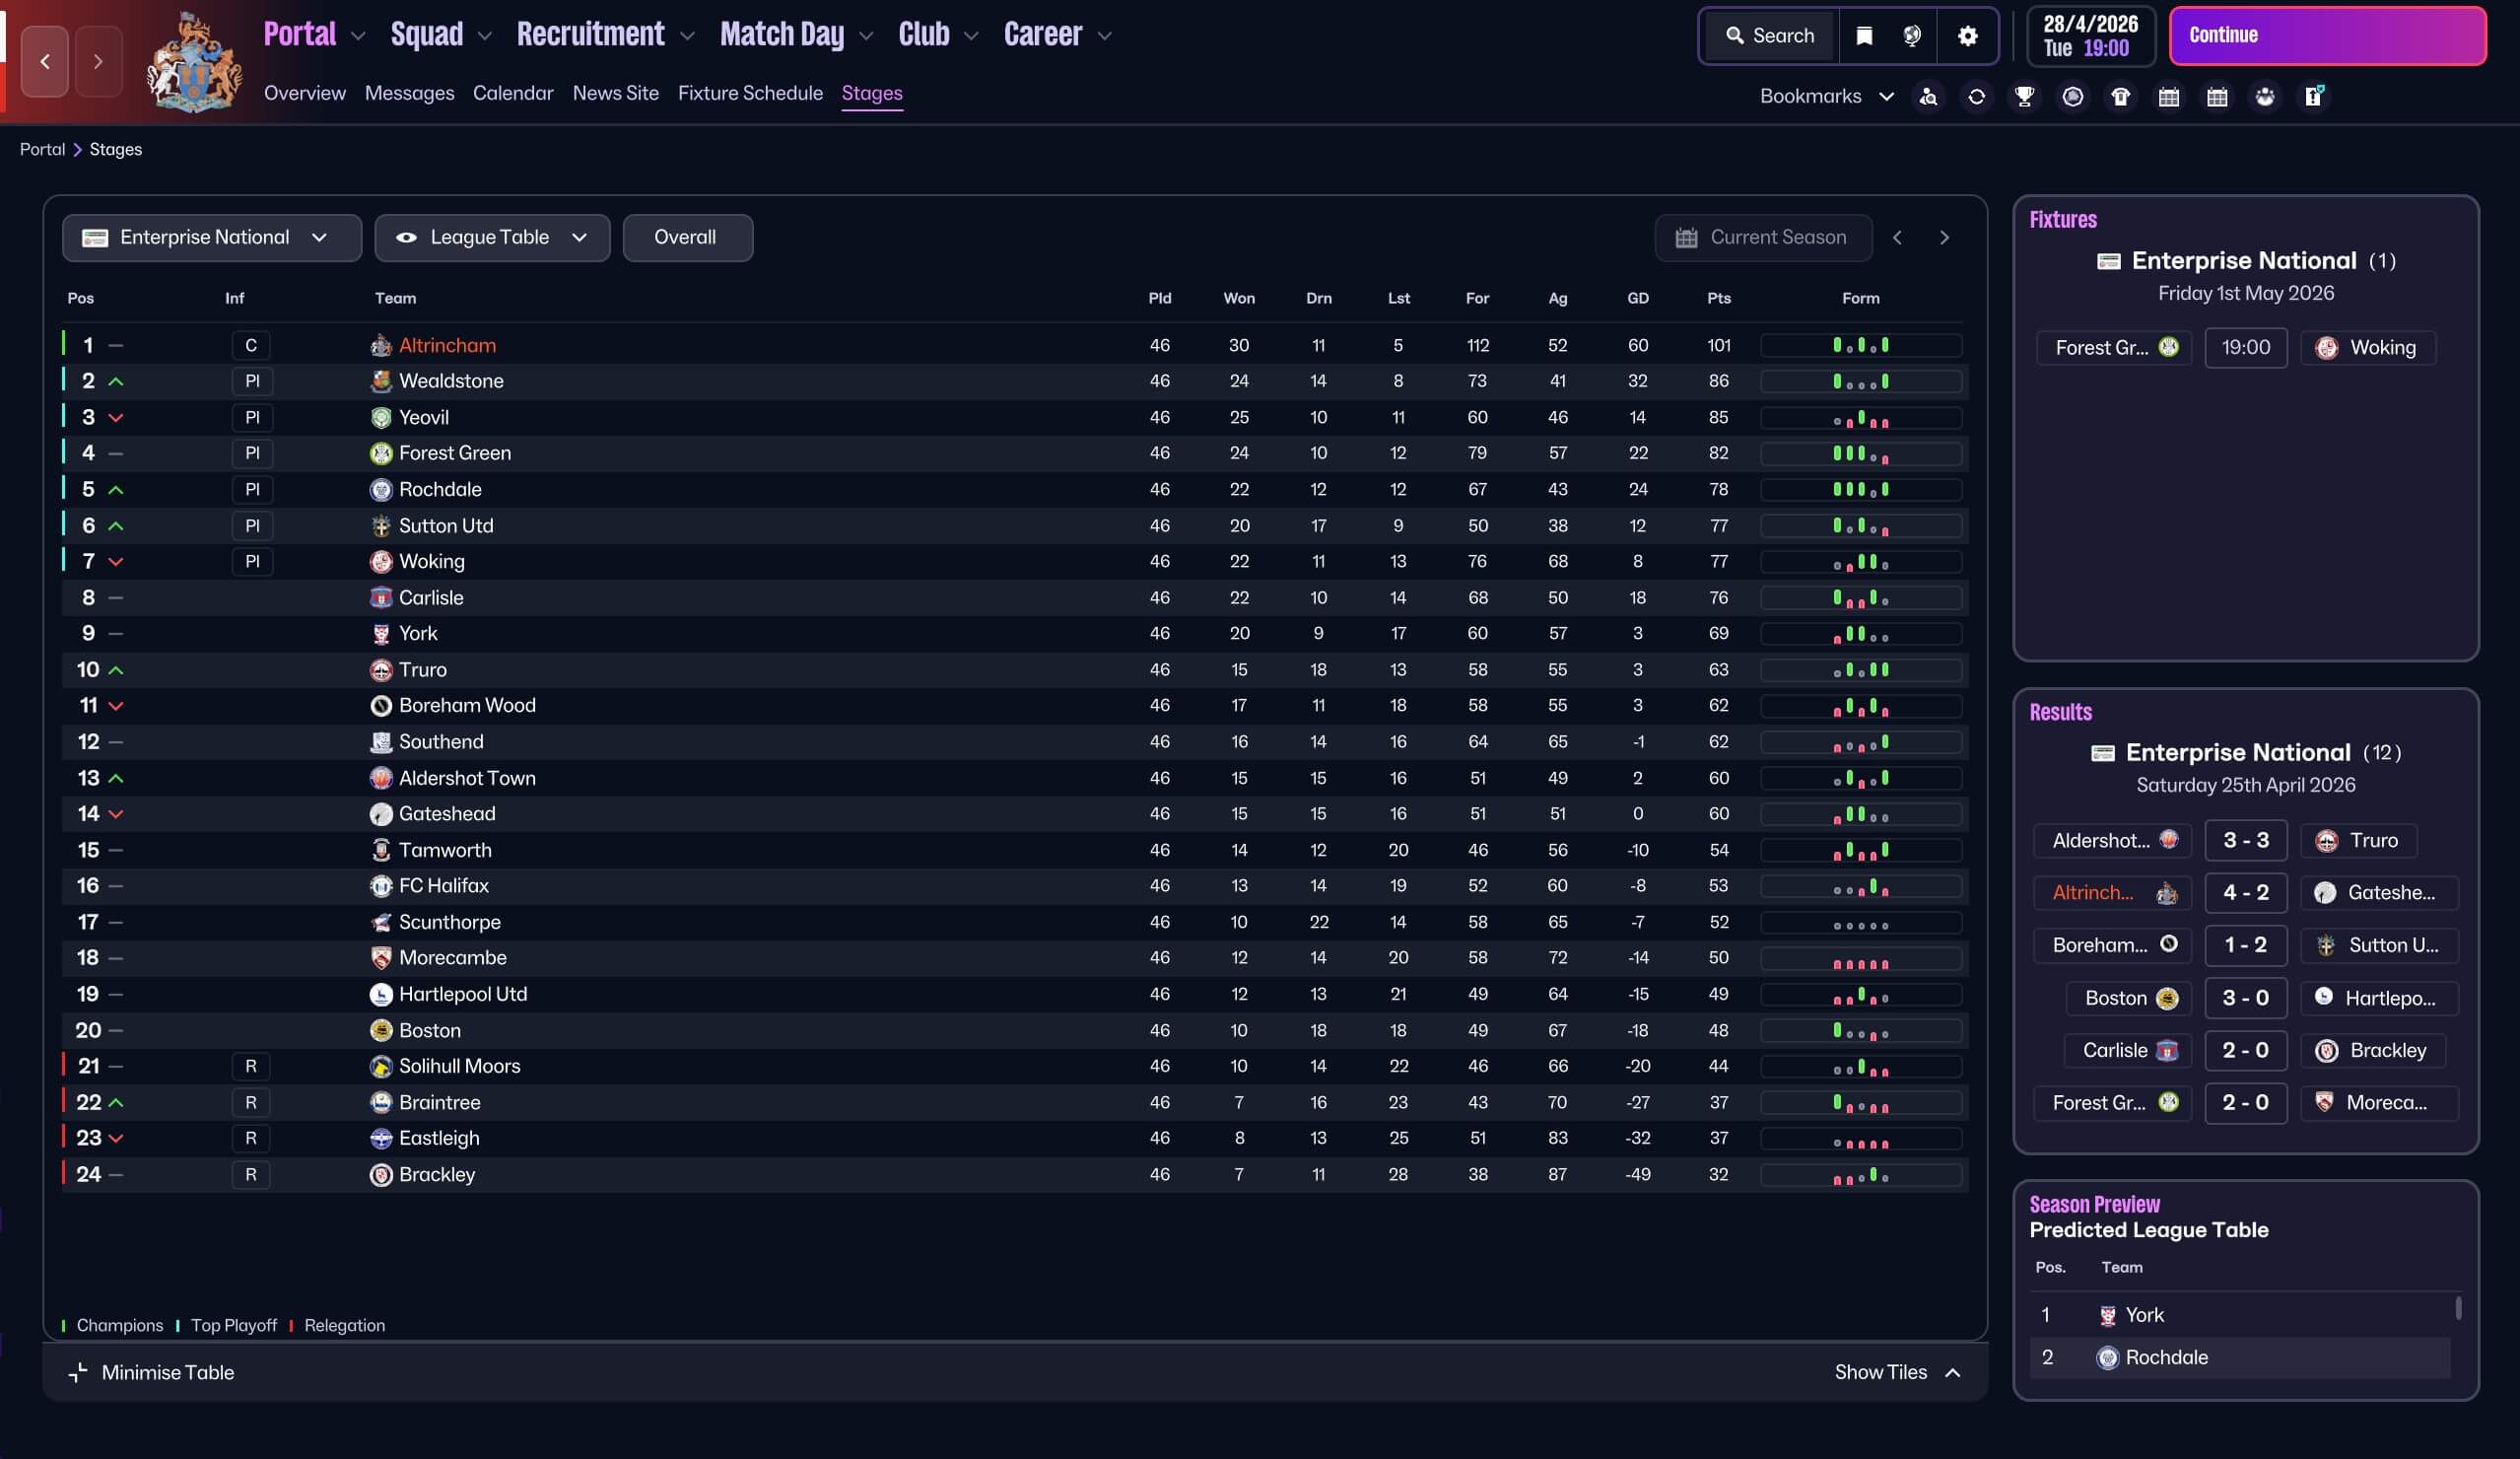The image size is (2520, 1459).
Task: Click the bookmark flag icon beside Search
Action: [x=1864, y=36]
